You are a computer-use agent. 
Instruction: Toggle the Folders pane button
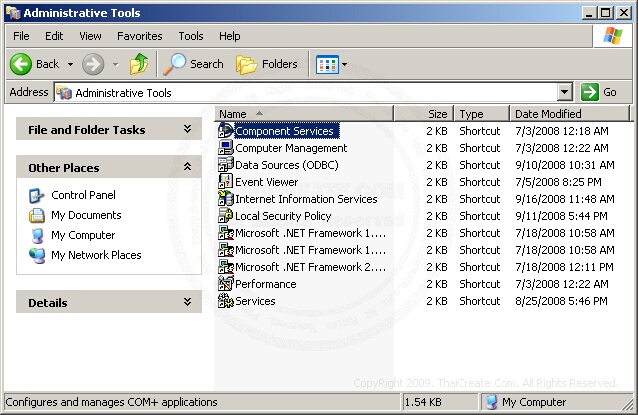(x=267, y=64)
